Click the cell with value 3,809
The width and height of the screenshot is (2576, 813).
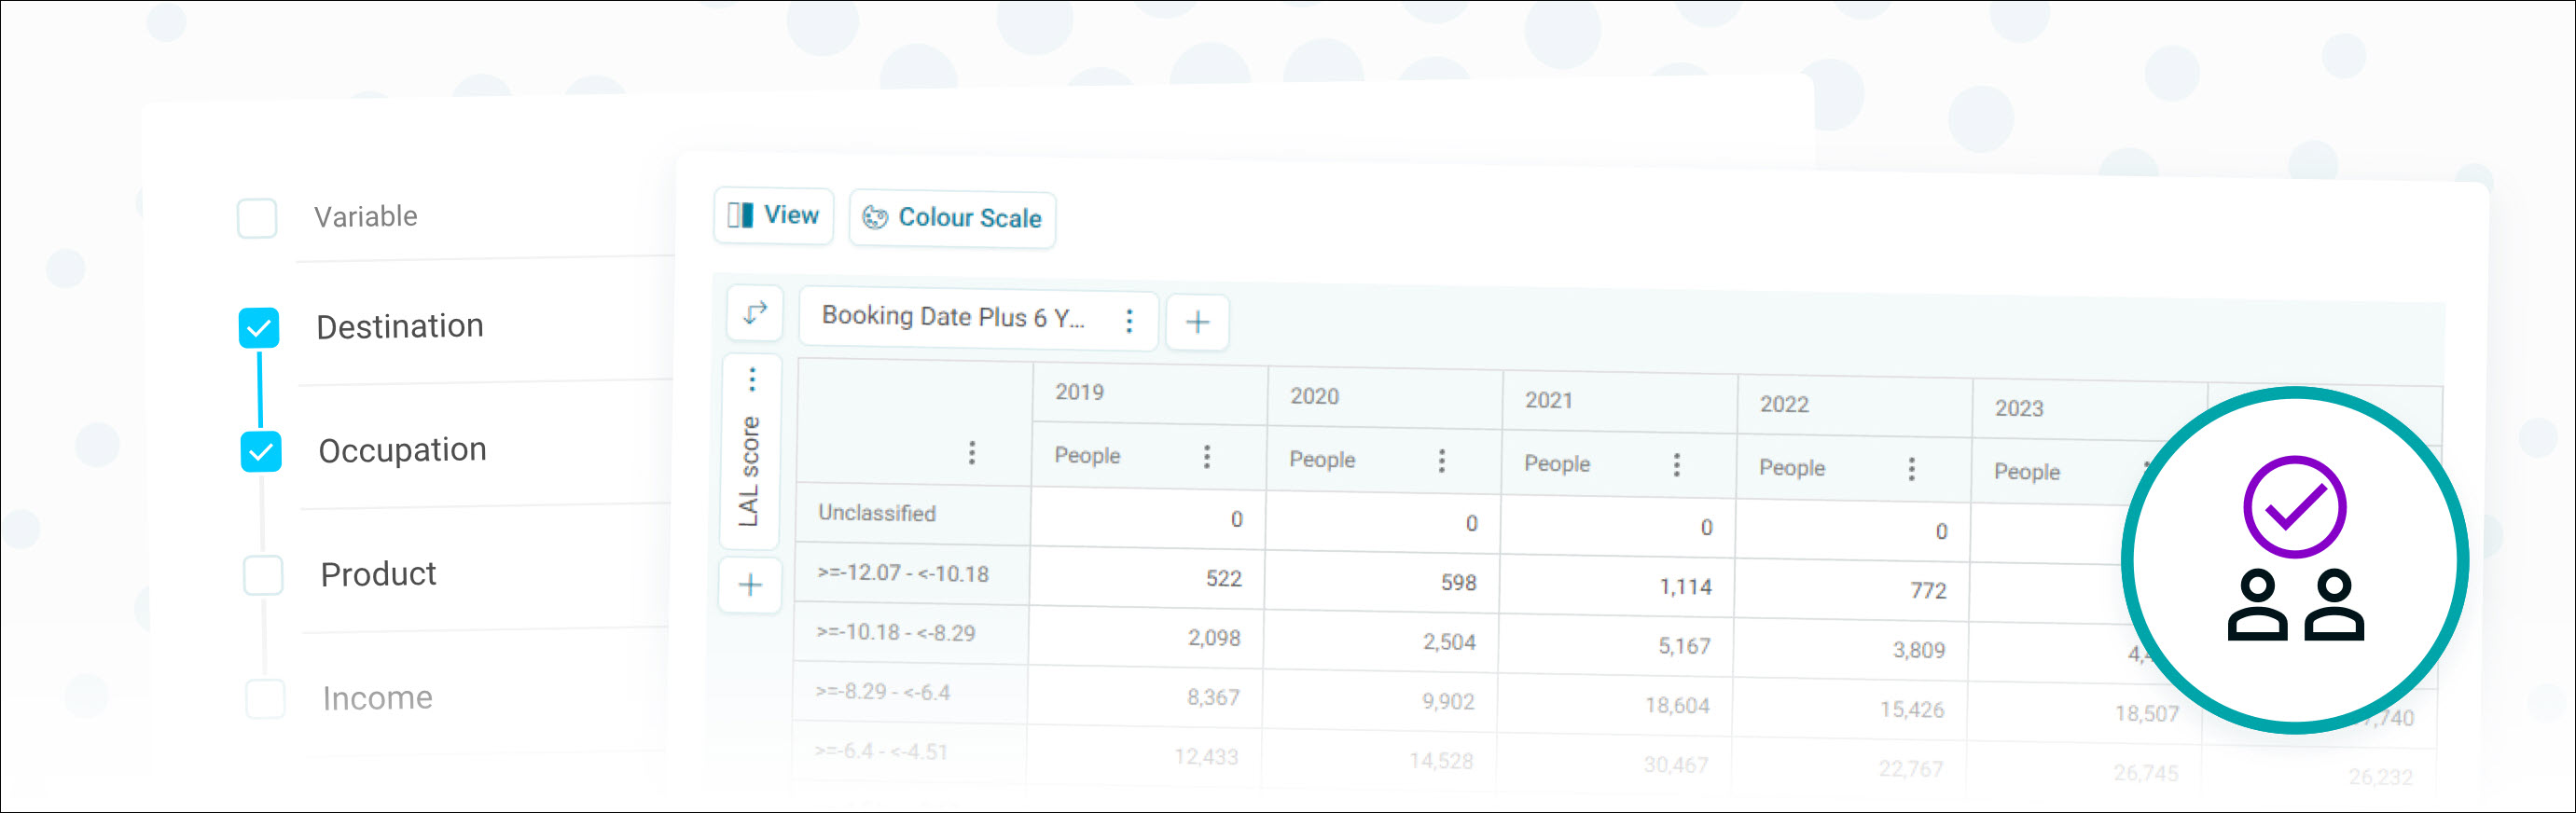click(x=1851, y=650)
